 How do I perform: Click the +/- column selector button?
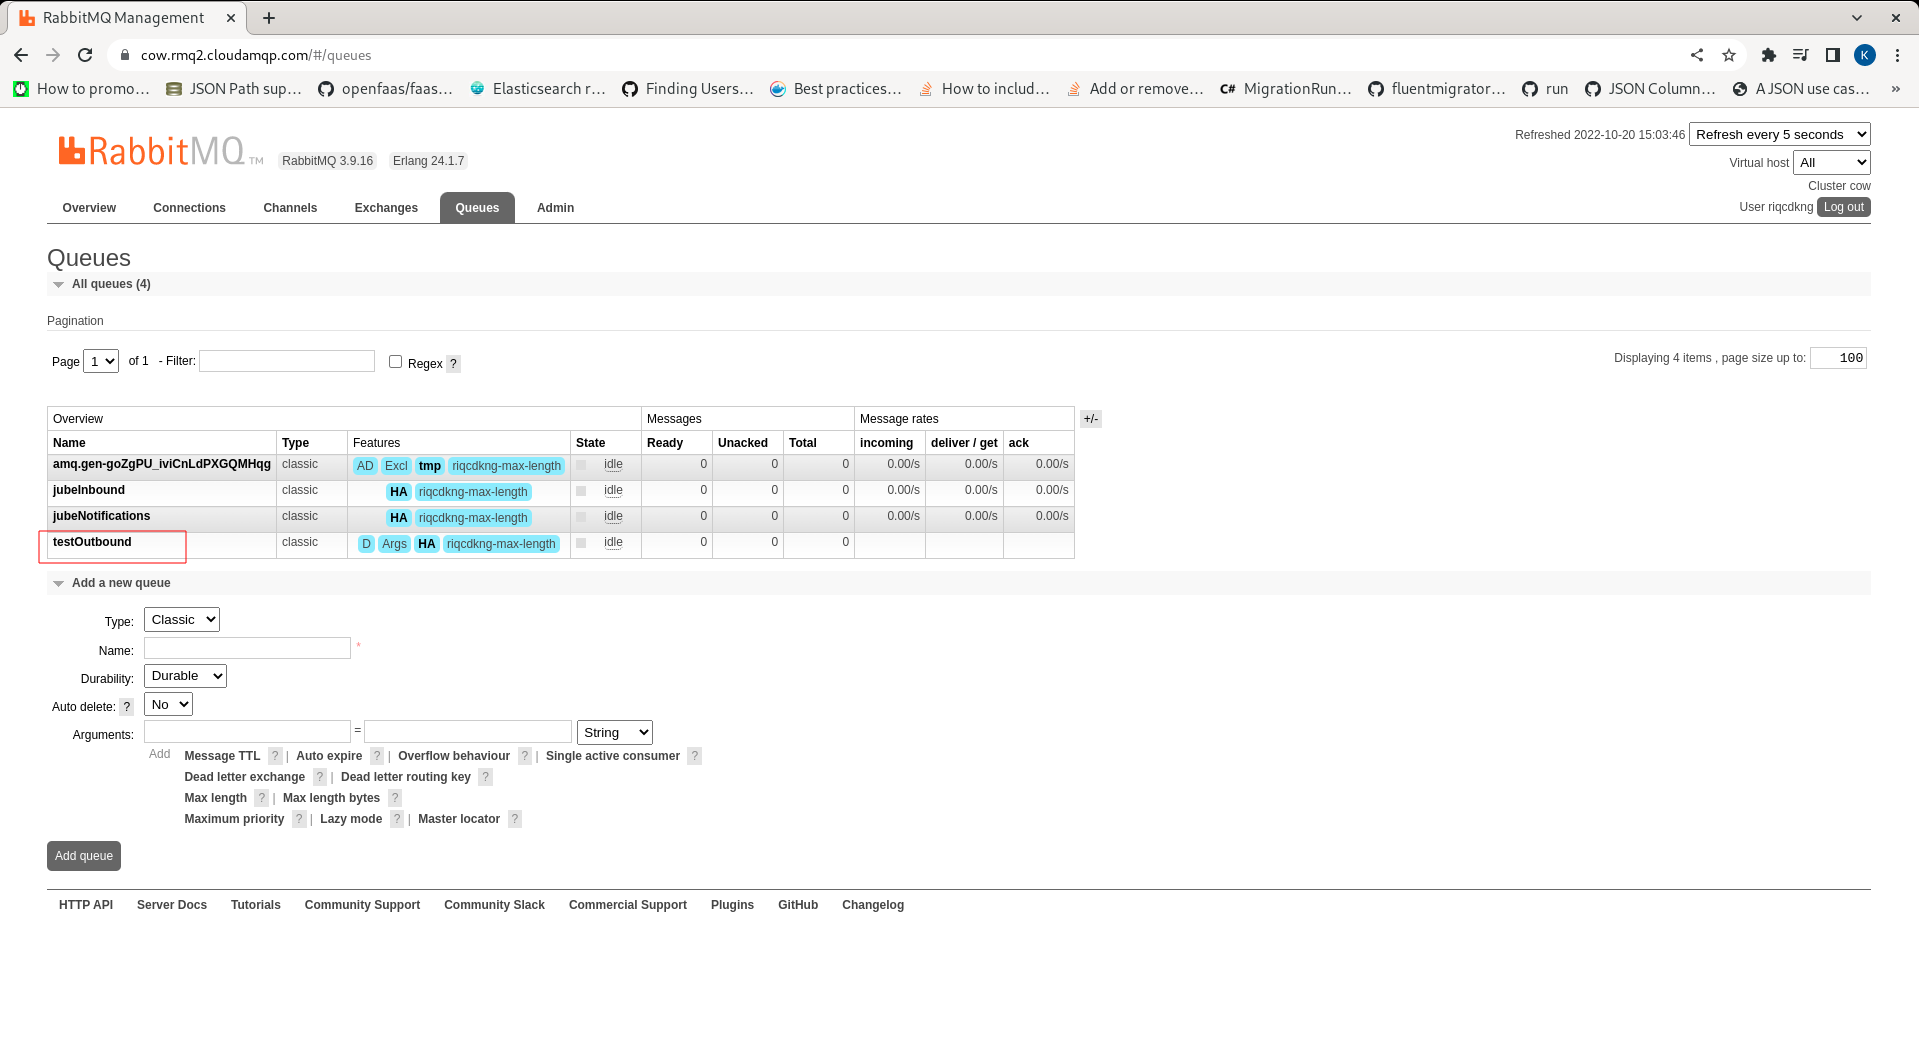(1091, 419)
